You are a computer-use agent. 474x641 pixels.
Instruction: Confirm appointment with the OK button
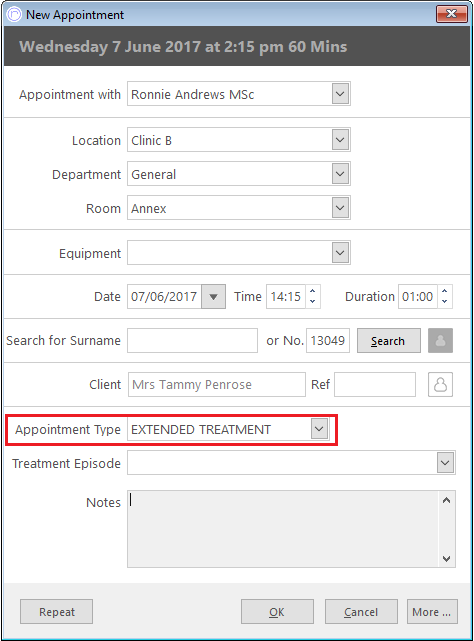[277, 612]
